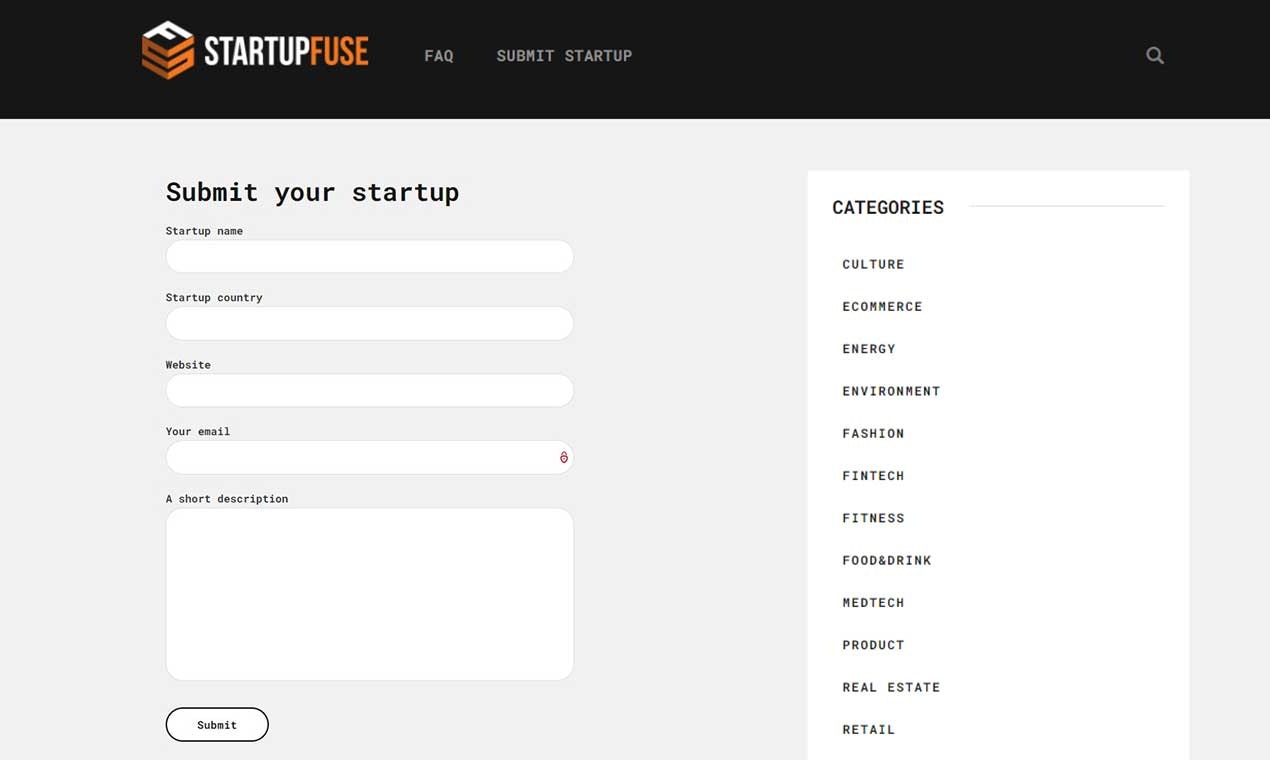Focus the Startup country field

tap(369, 323)
